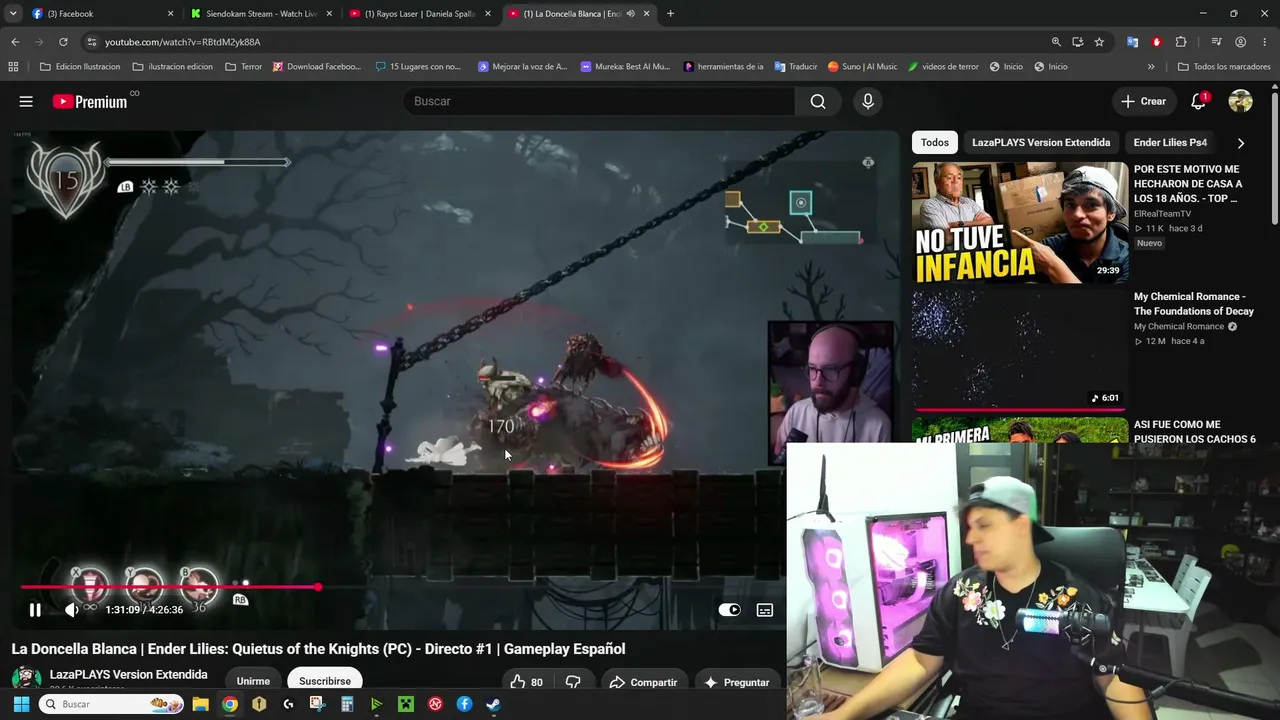Click the Chrome icon on the taskbar
This screenshot has height=720, width=1280.
[x=230, y=704]
